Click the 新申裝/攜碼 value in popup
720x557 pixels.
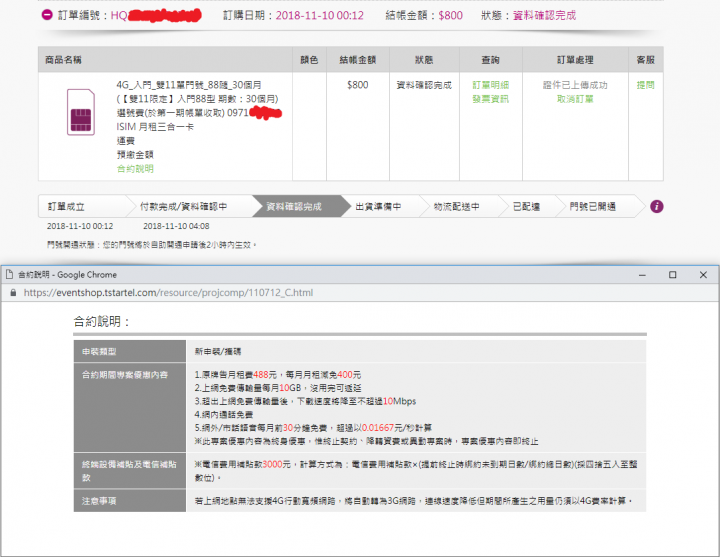218,352
